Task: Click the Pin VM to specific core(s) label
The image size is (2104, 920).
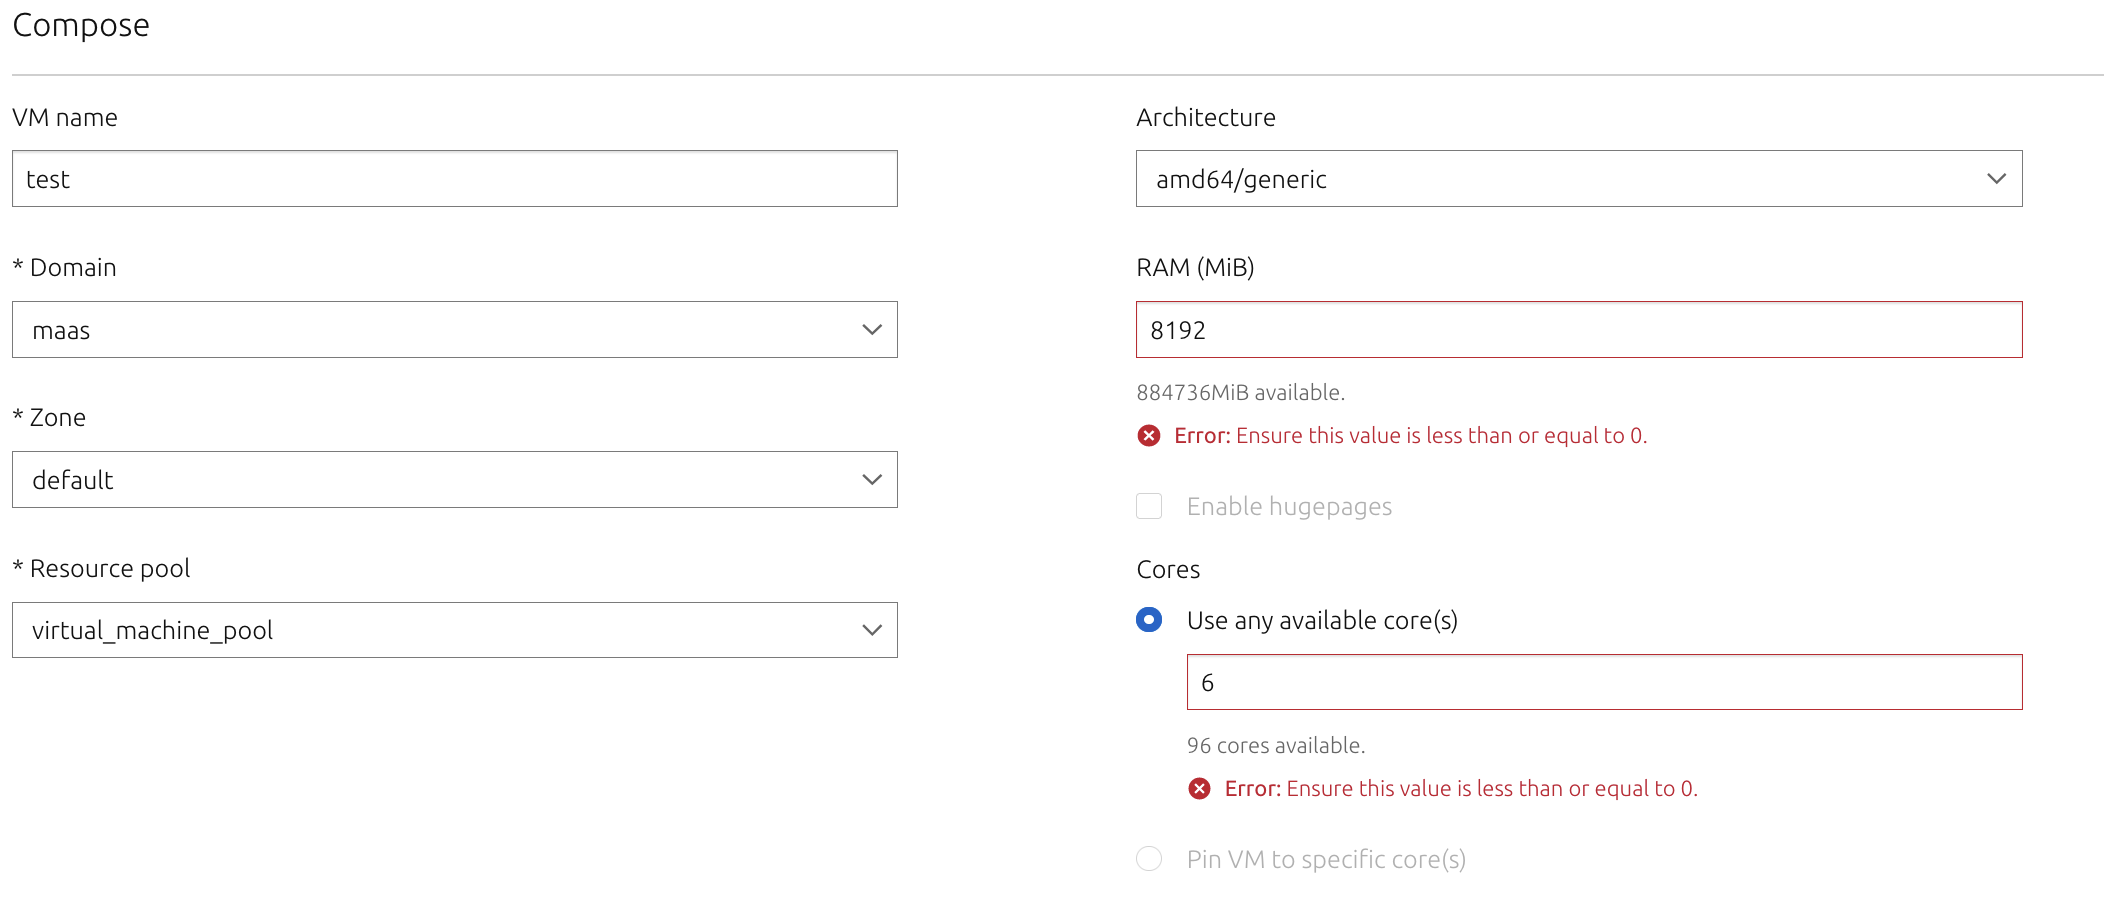Action: pyautogui.click(x=1326, y=860)
